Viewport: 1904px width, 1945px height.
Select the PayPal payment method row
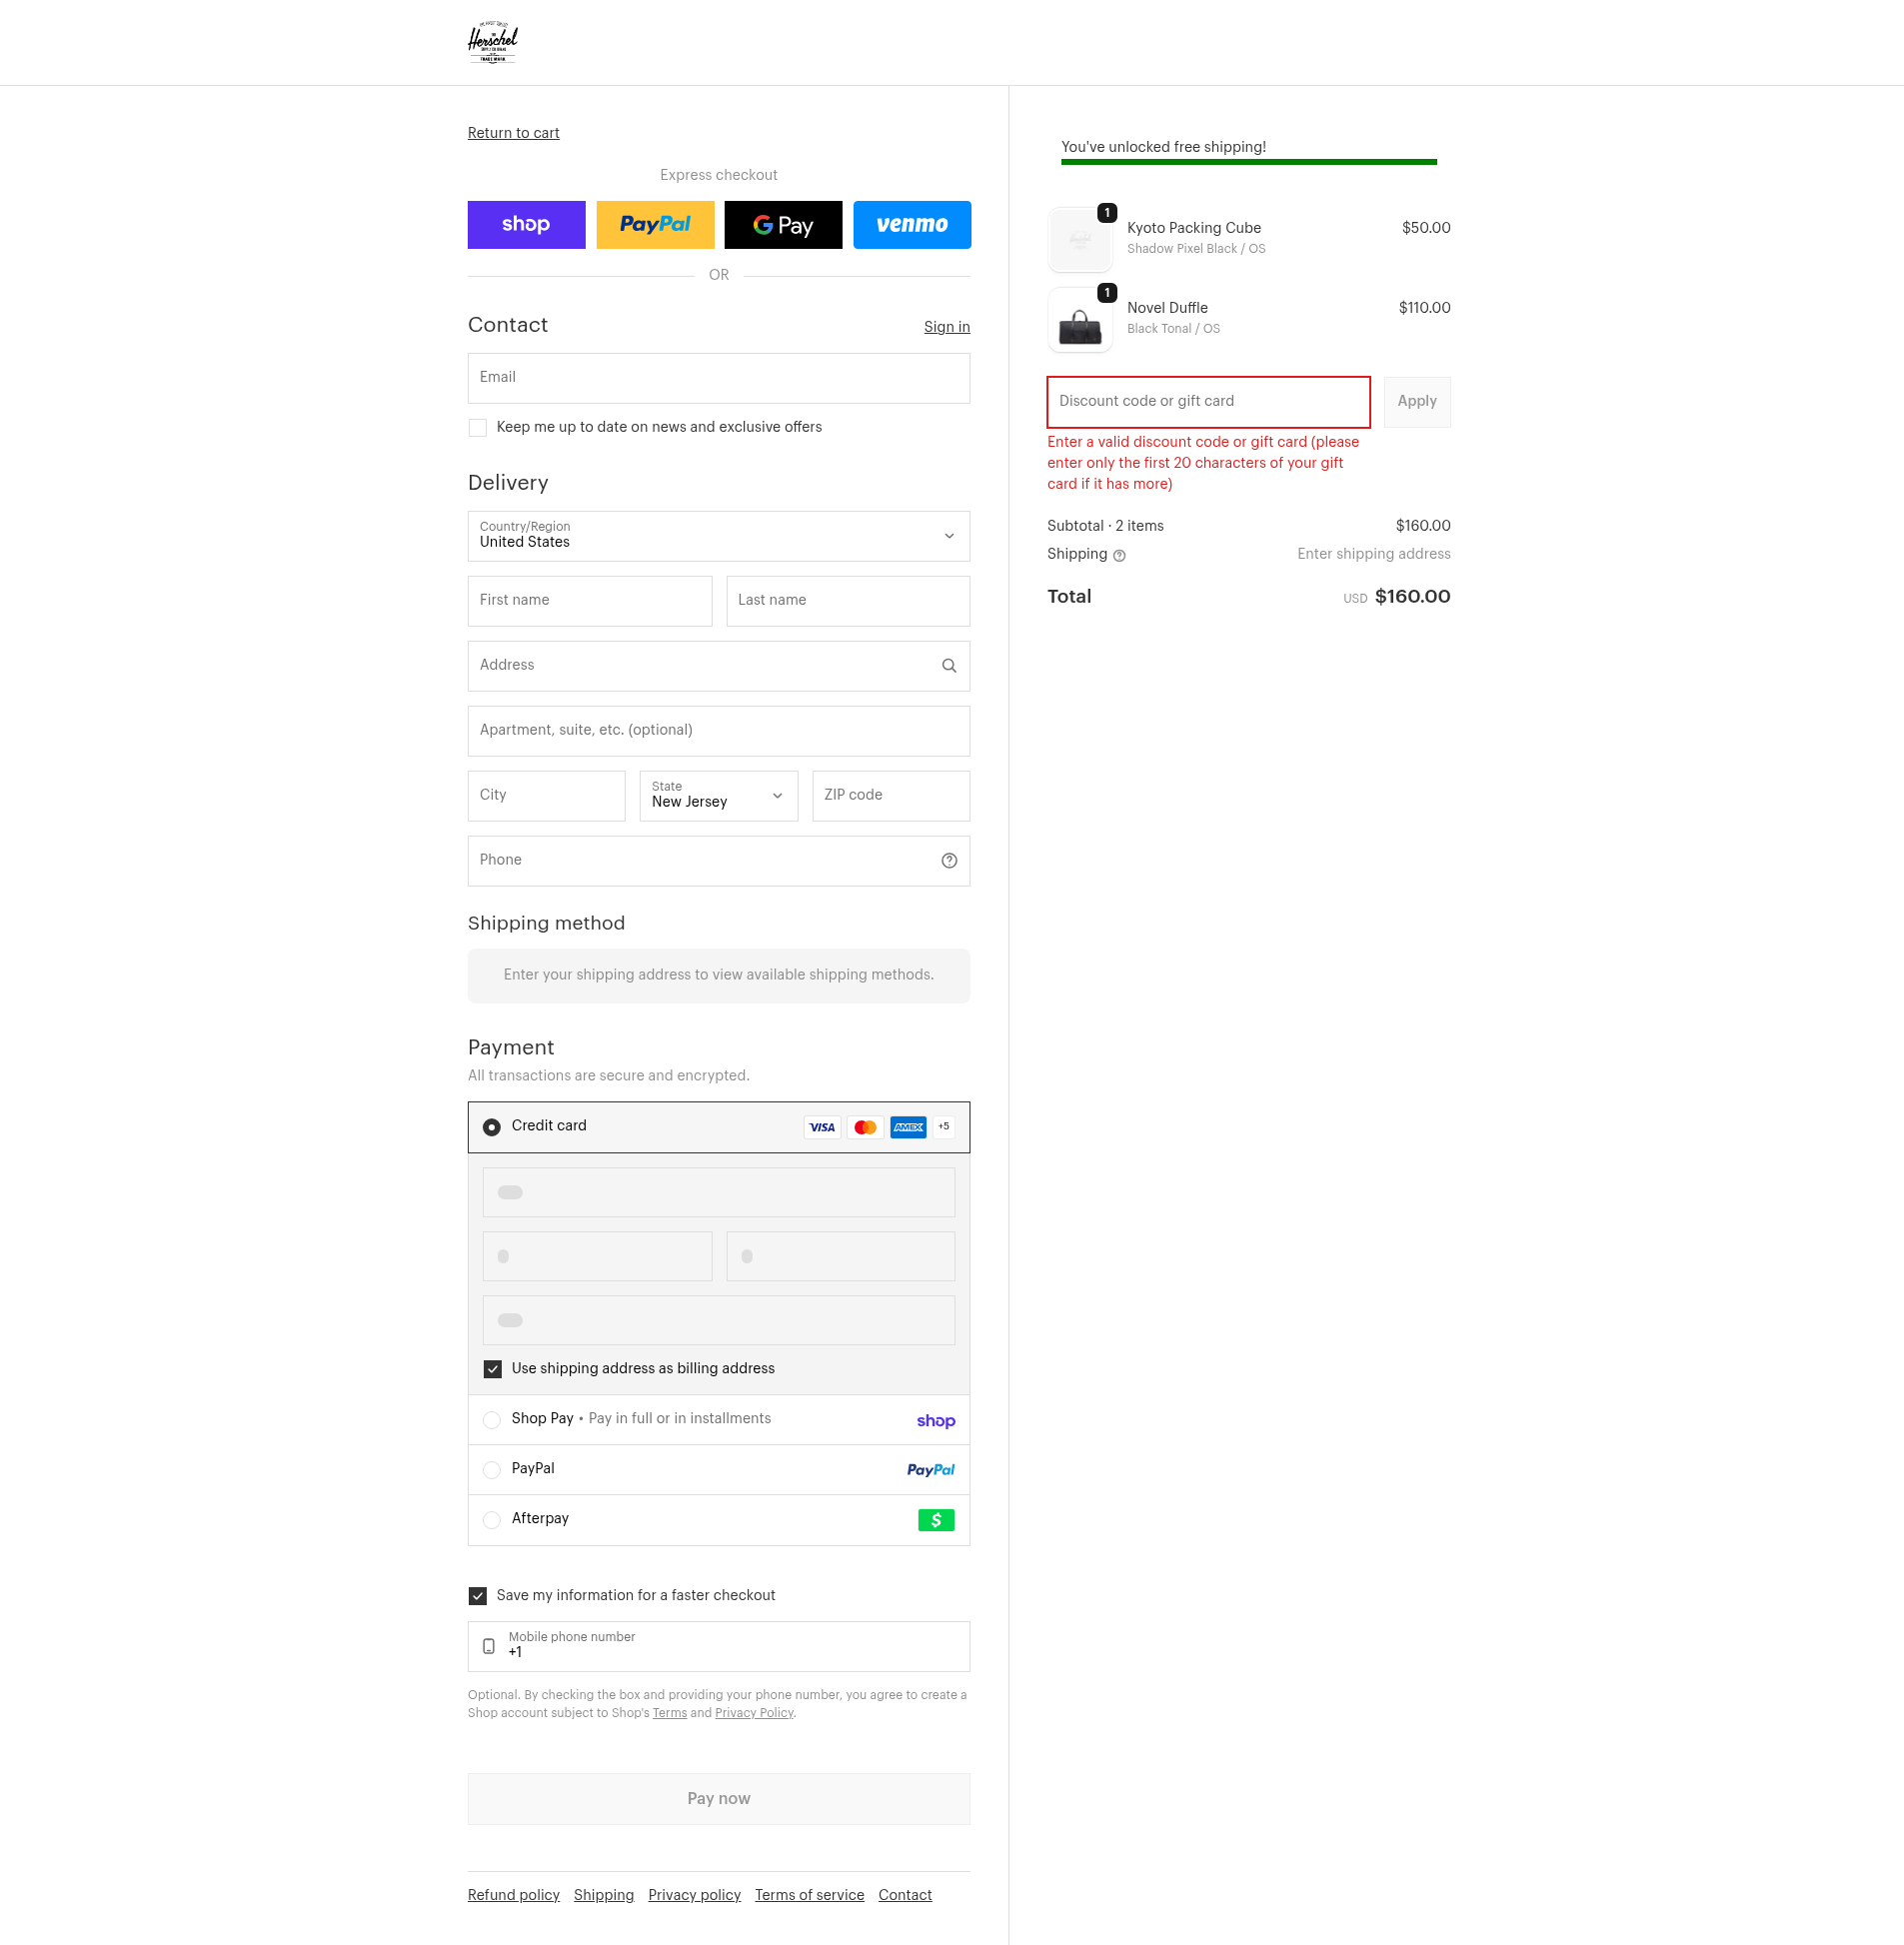[718, 1469]
